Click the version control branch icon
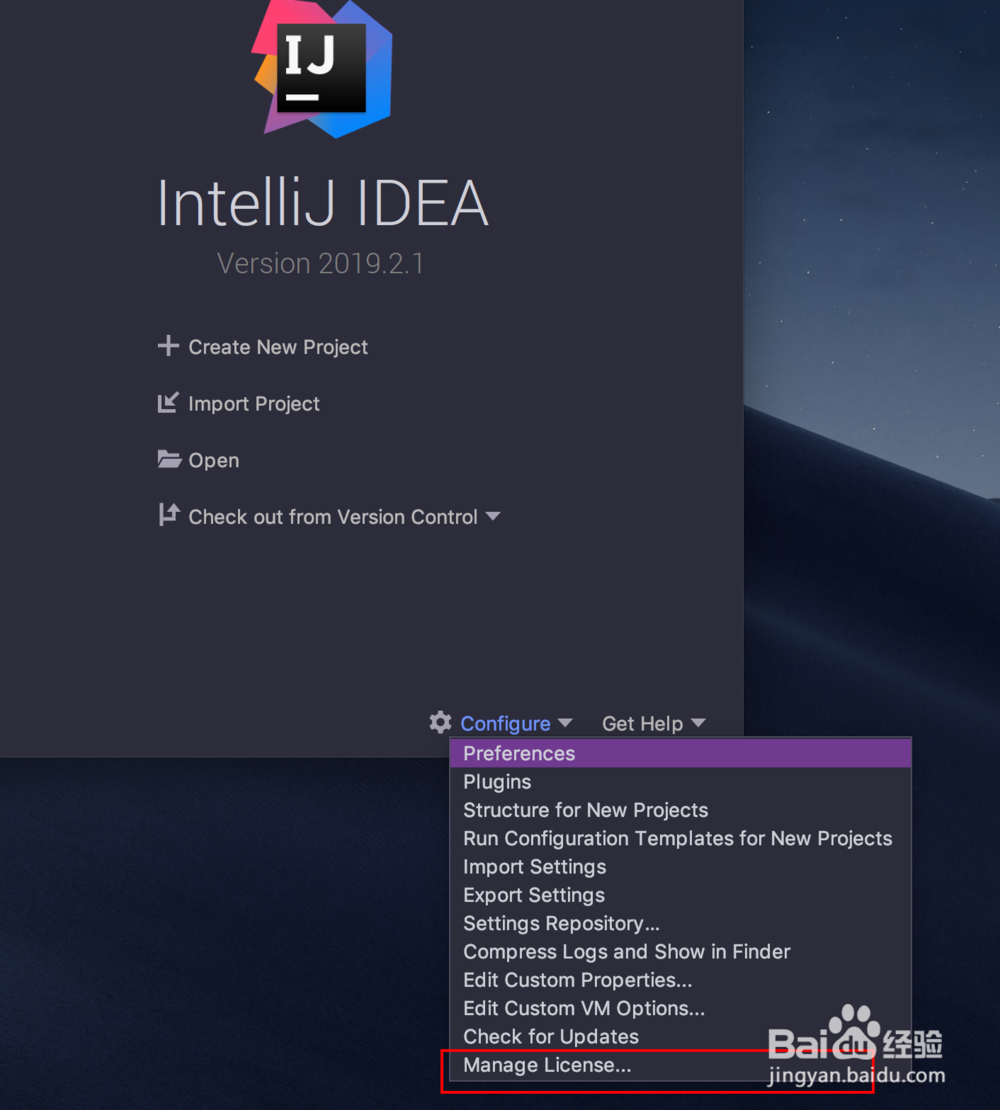Viewport: 1000px width, 1110px height. 167,515
